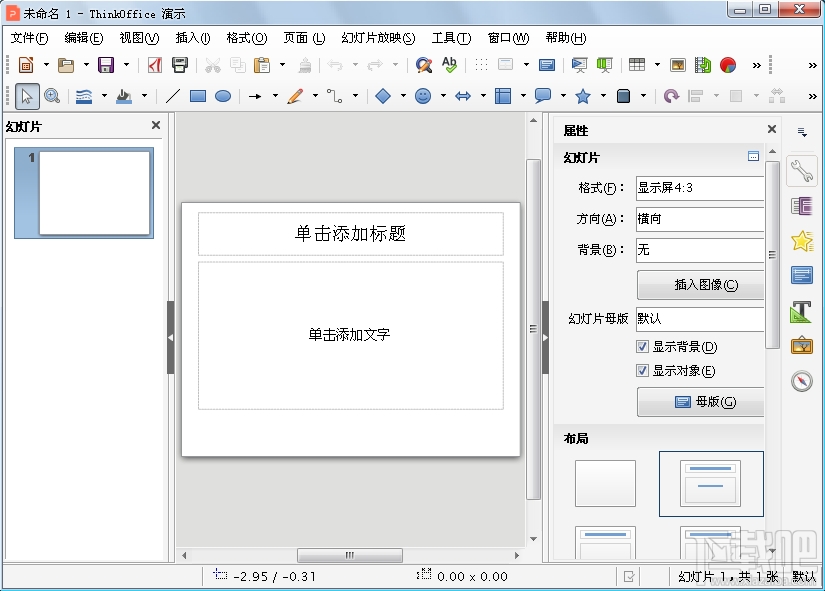Open the Insert Table toolbar icon

(637, 64)
